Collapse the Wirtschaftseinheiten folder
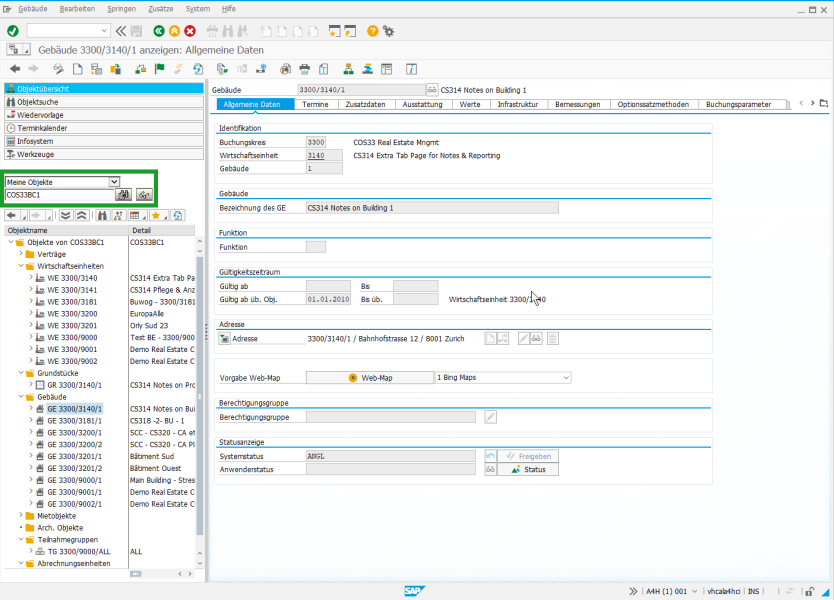 (21, 266)
